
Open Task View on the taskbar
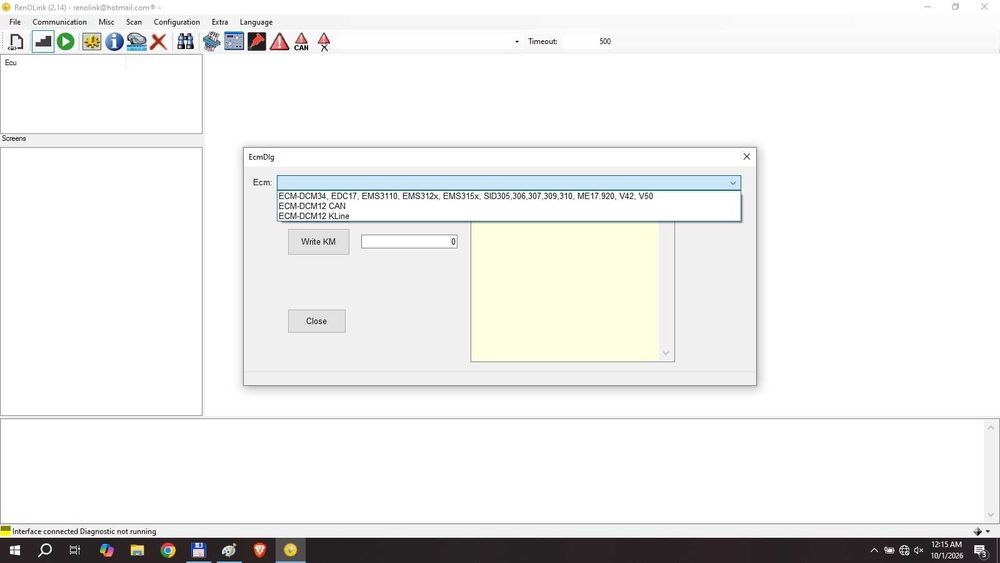(x=75, y=550)
